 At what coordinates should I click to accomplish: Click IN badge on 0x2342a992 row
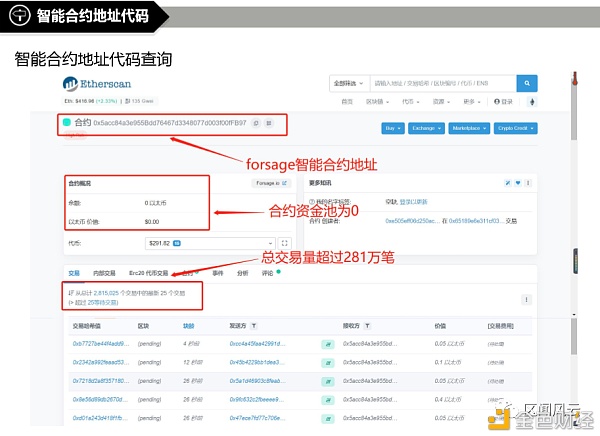point(328,363)
